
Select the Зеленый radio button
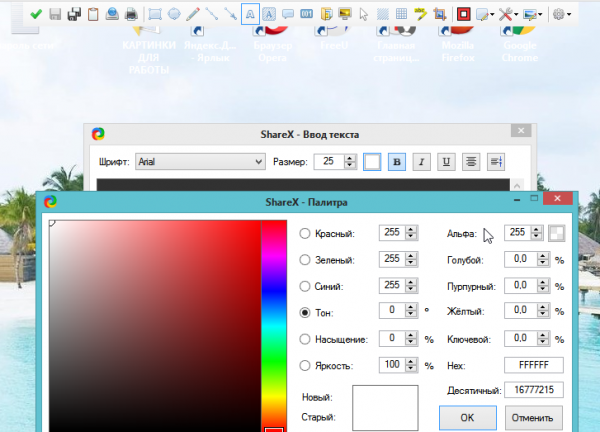305,260
